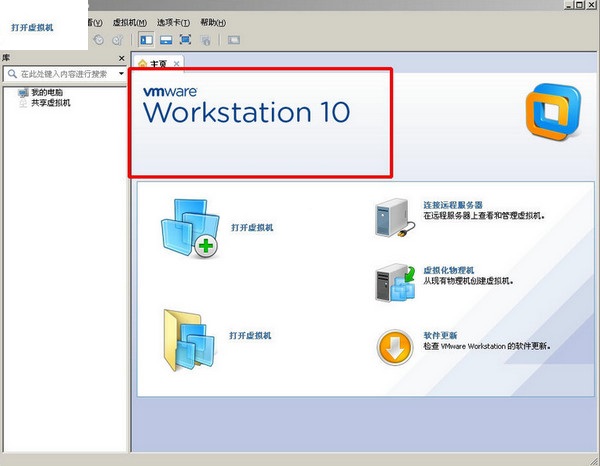This screenshot has width=600, height=466.
Task: Maximize the VMware Workstation window
Action: [579, 5]
